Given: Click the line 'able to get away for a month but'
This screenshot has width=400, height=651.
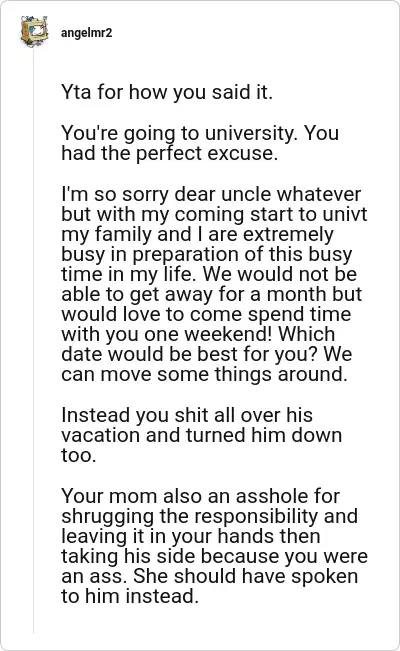Looking at the screenshot, I should 211,294.
